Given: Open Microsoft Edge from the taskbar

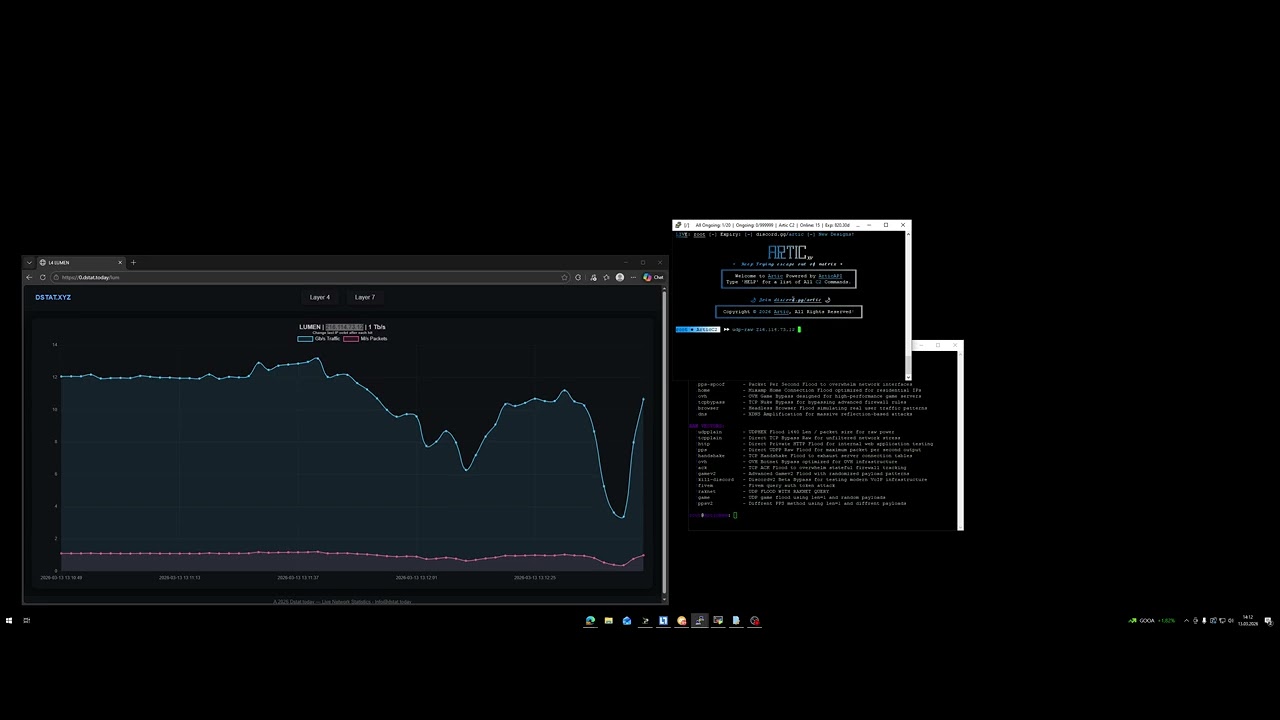Looking at the screenshot, I should tap(590, 620).
